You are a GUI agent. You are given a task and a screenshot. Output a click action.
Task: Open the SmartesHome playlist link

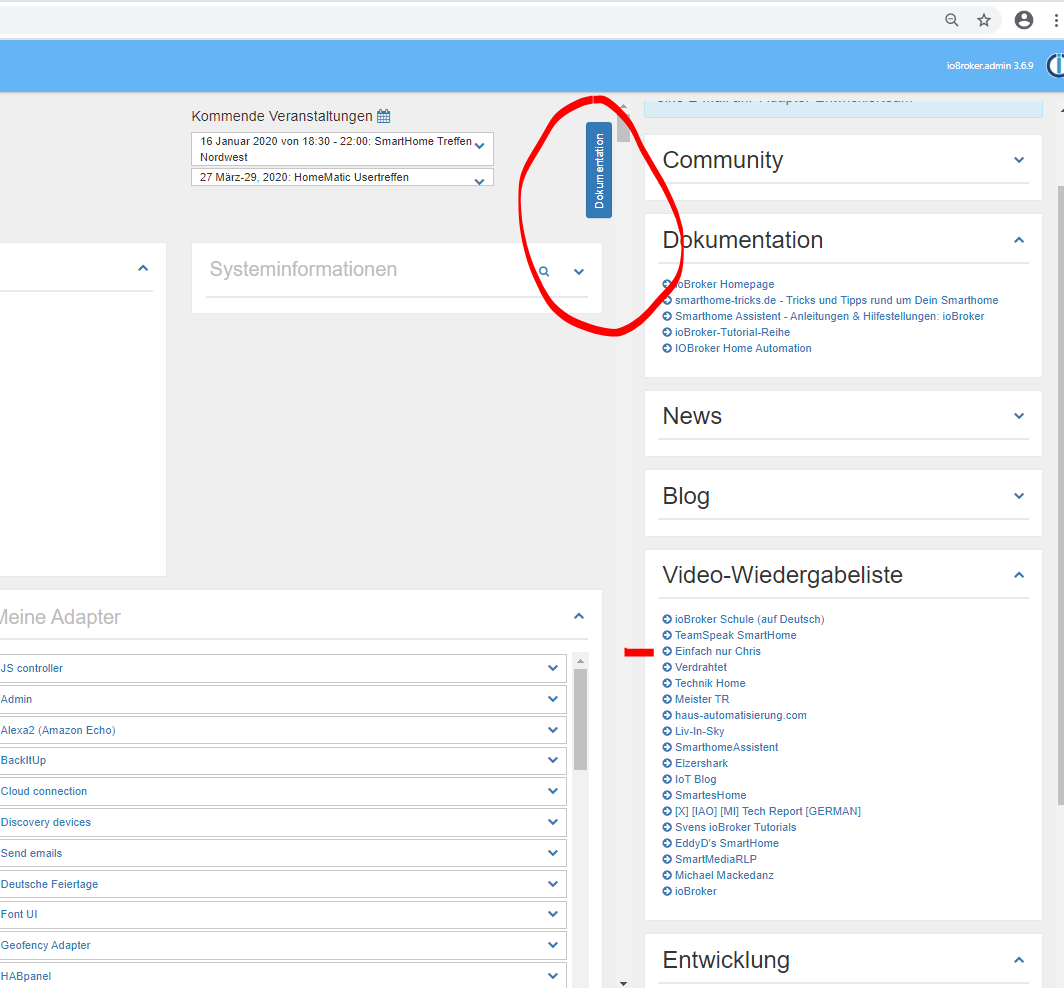710,795
